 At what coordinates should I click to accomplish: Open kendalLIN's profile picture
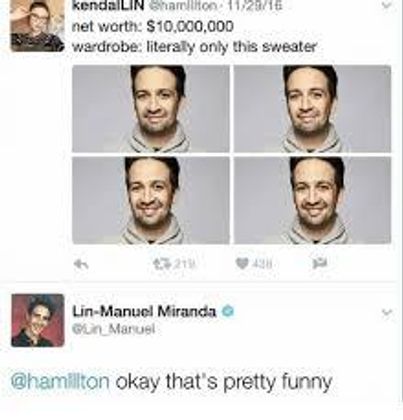pos(37,26)
